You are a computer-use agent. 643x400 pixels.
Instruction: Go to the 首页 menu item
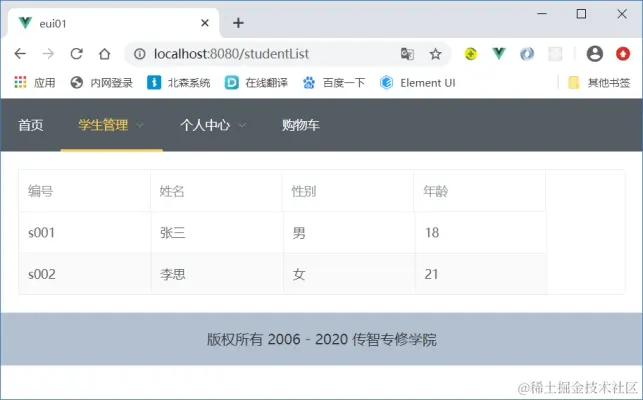pyautogui.click(x=31, y=125)
